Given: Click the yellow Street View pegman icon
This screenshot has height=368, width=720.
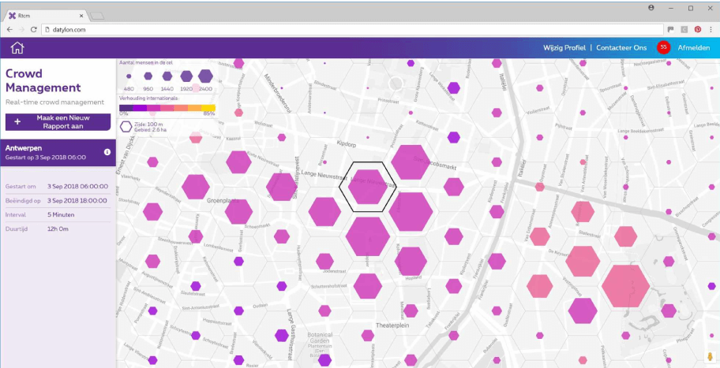Looking at the screenshot, I should 711,357.
